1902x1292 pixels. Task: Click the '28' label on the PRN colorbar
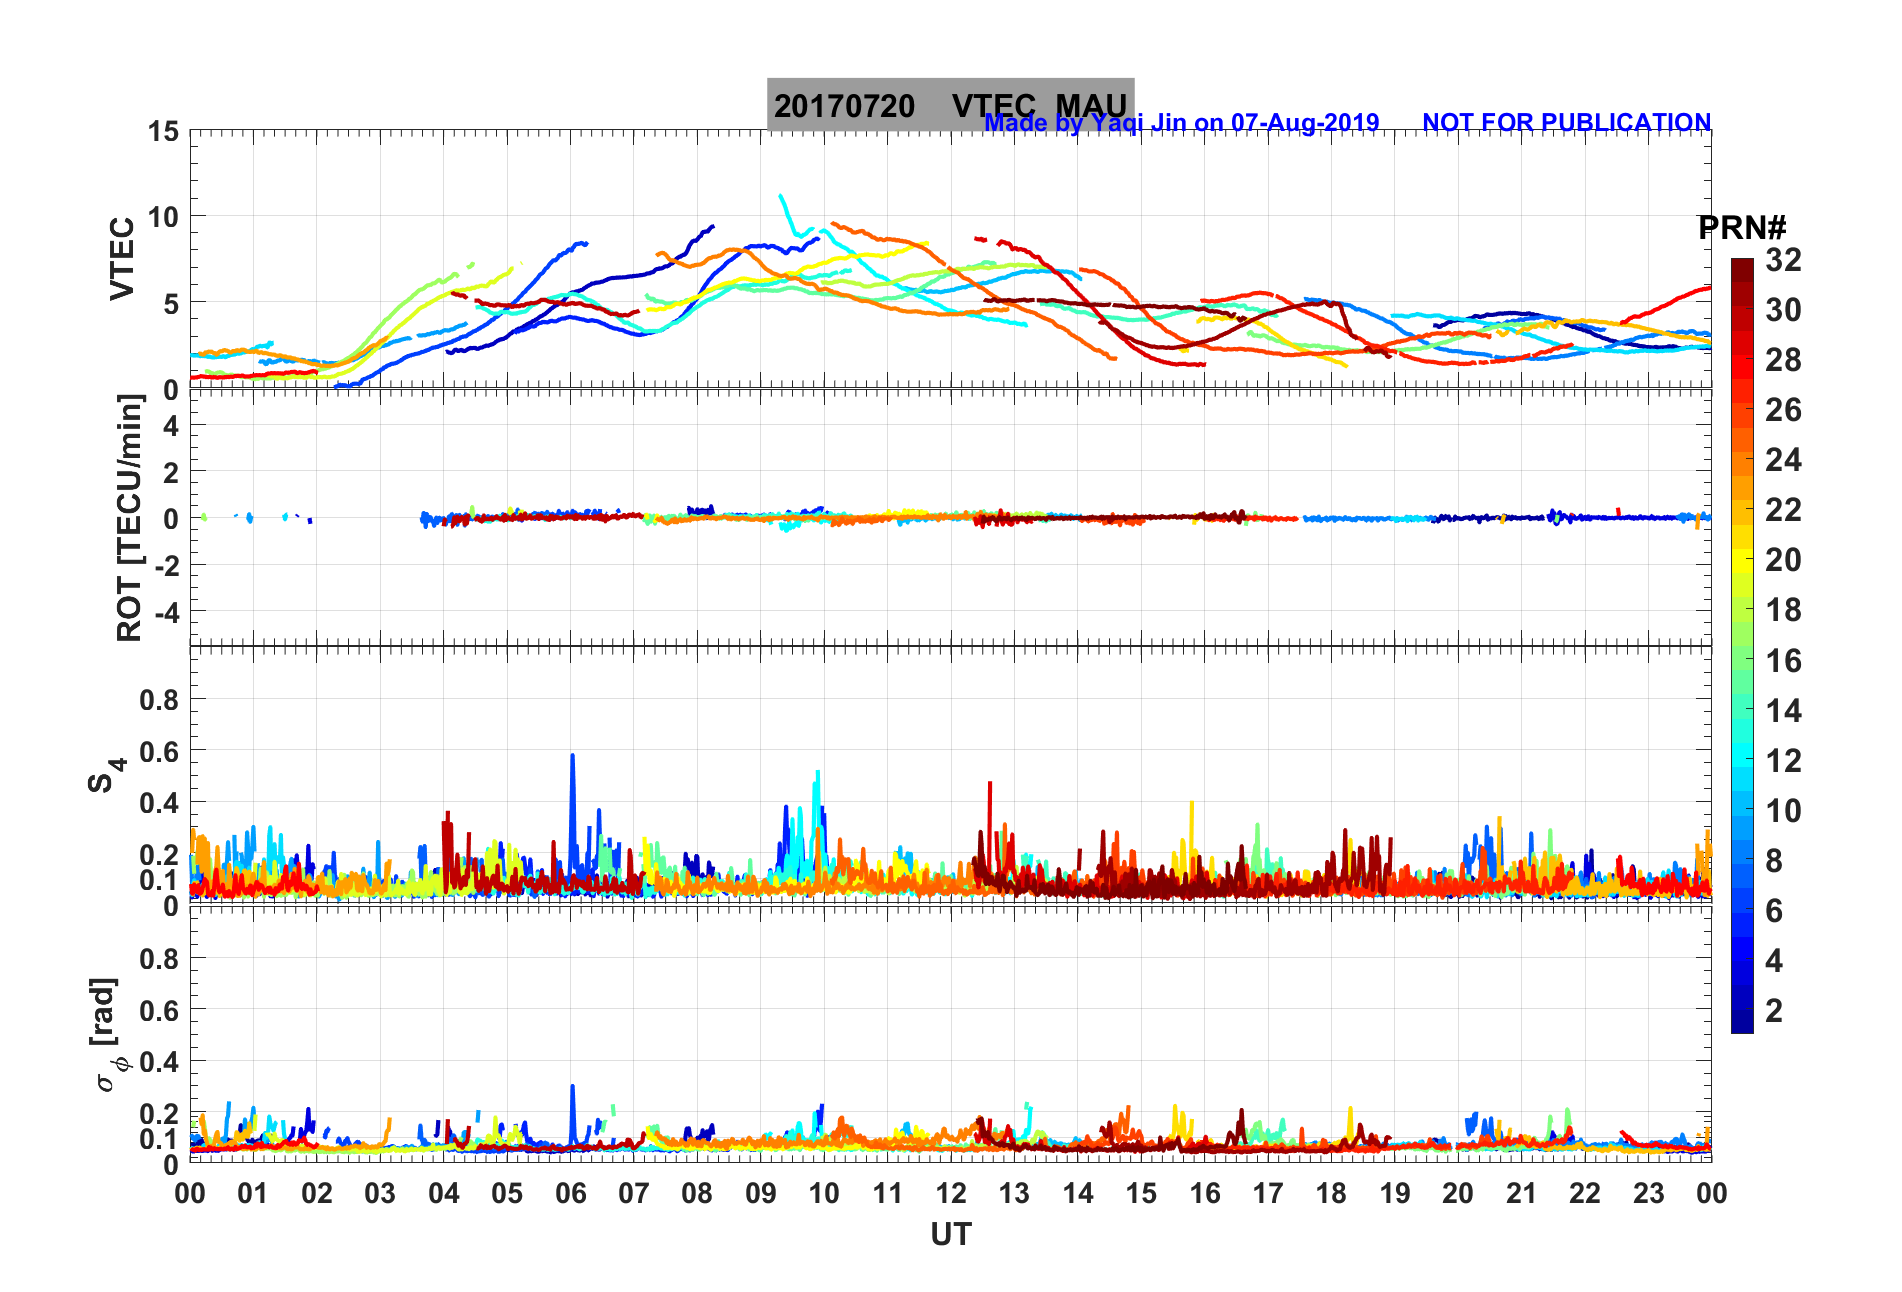pos(1783,360)
